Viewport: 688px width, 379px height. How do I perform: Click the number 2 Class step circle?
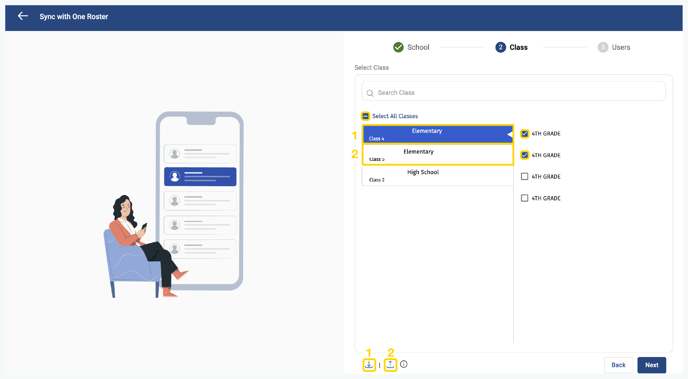pos(501,47)
